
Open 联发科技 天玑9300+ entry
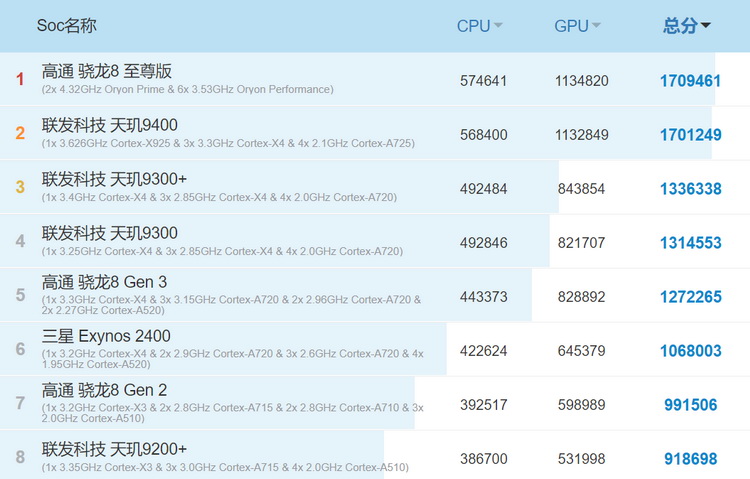click(x=114, y=179)
